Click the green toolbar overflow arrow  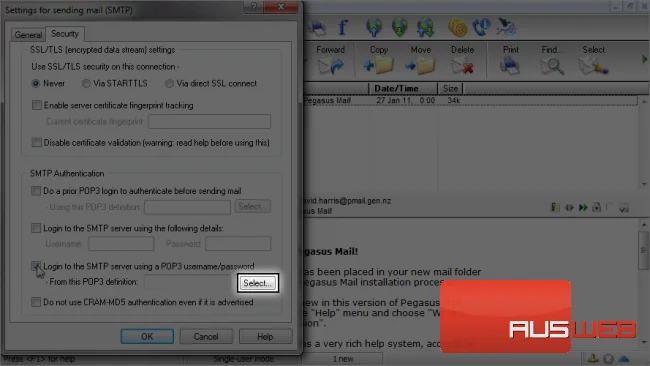(644, 60)
